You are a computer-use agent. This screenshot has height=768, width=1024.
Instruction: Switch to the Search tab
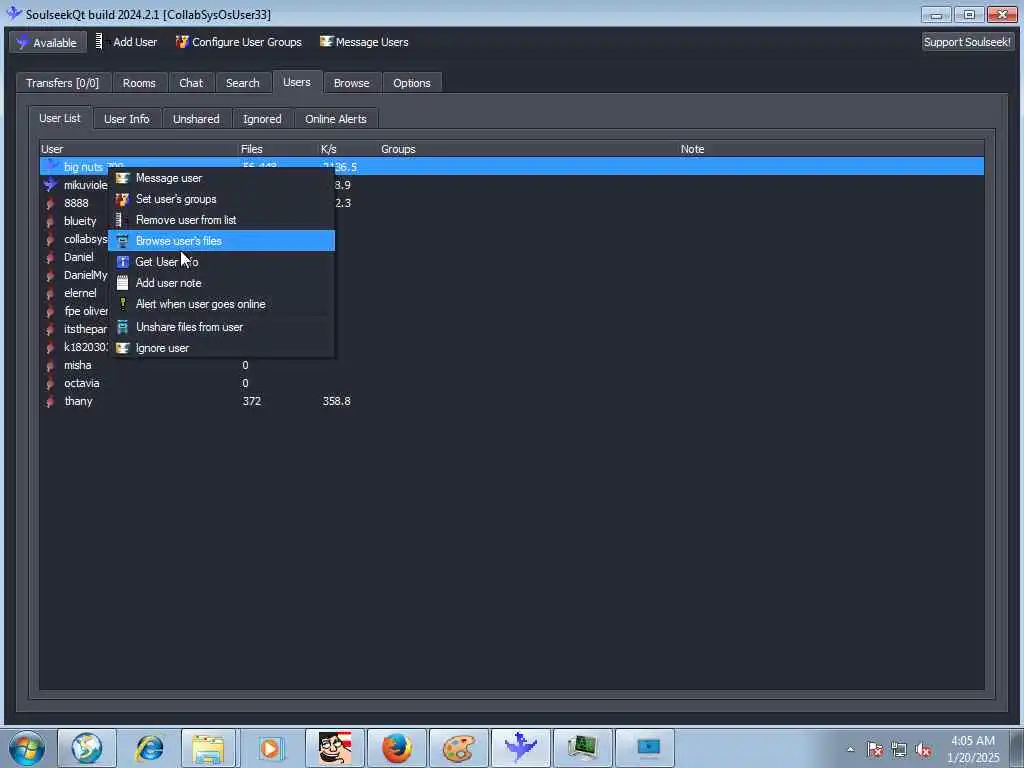(242, 83)
